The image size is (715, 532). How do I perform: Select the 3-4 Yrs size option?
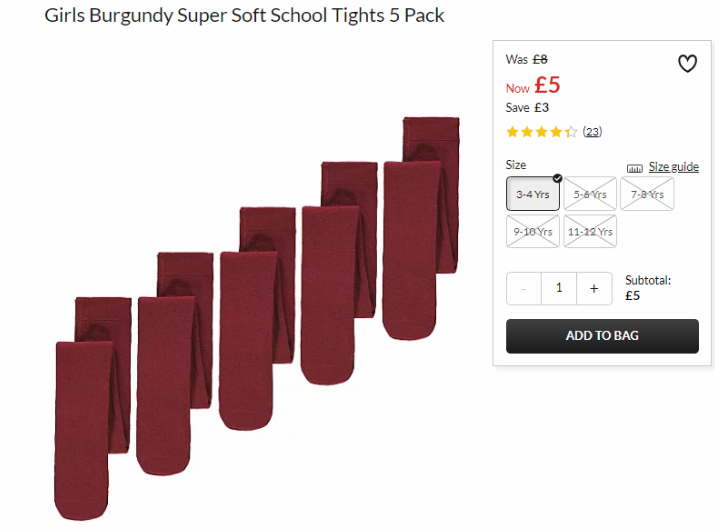click(533, 194)
